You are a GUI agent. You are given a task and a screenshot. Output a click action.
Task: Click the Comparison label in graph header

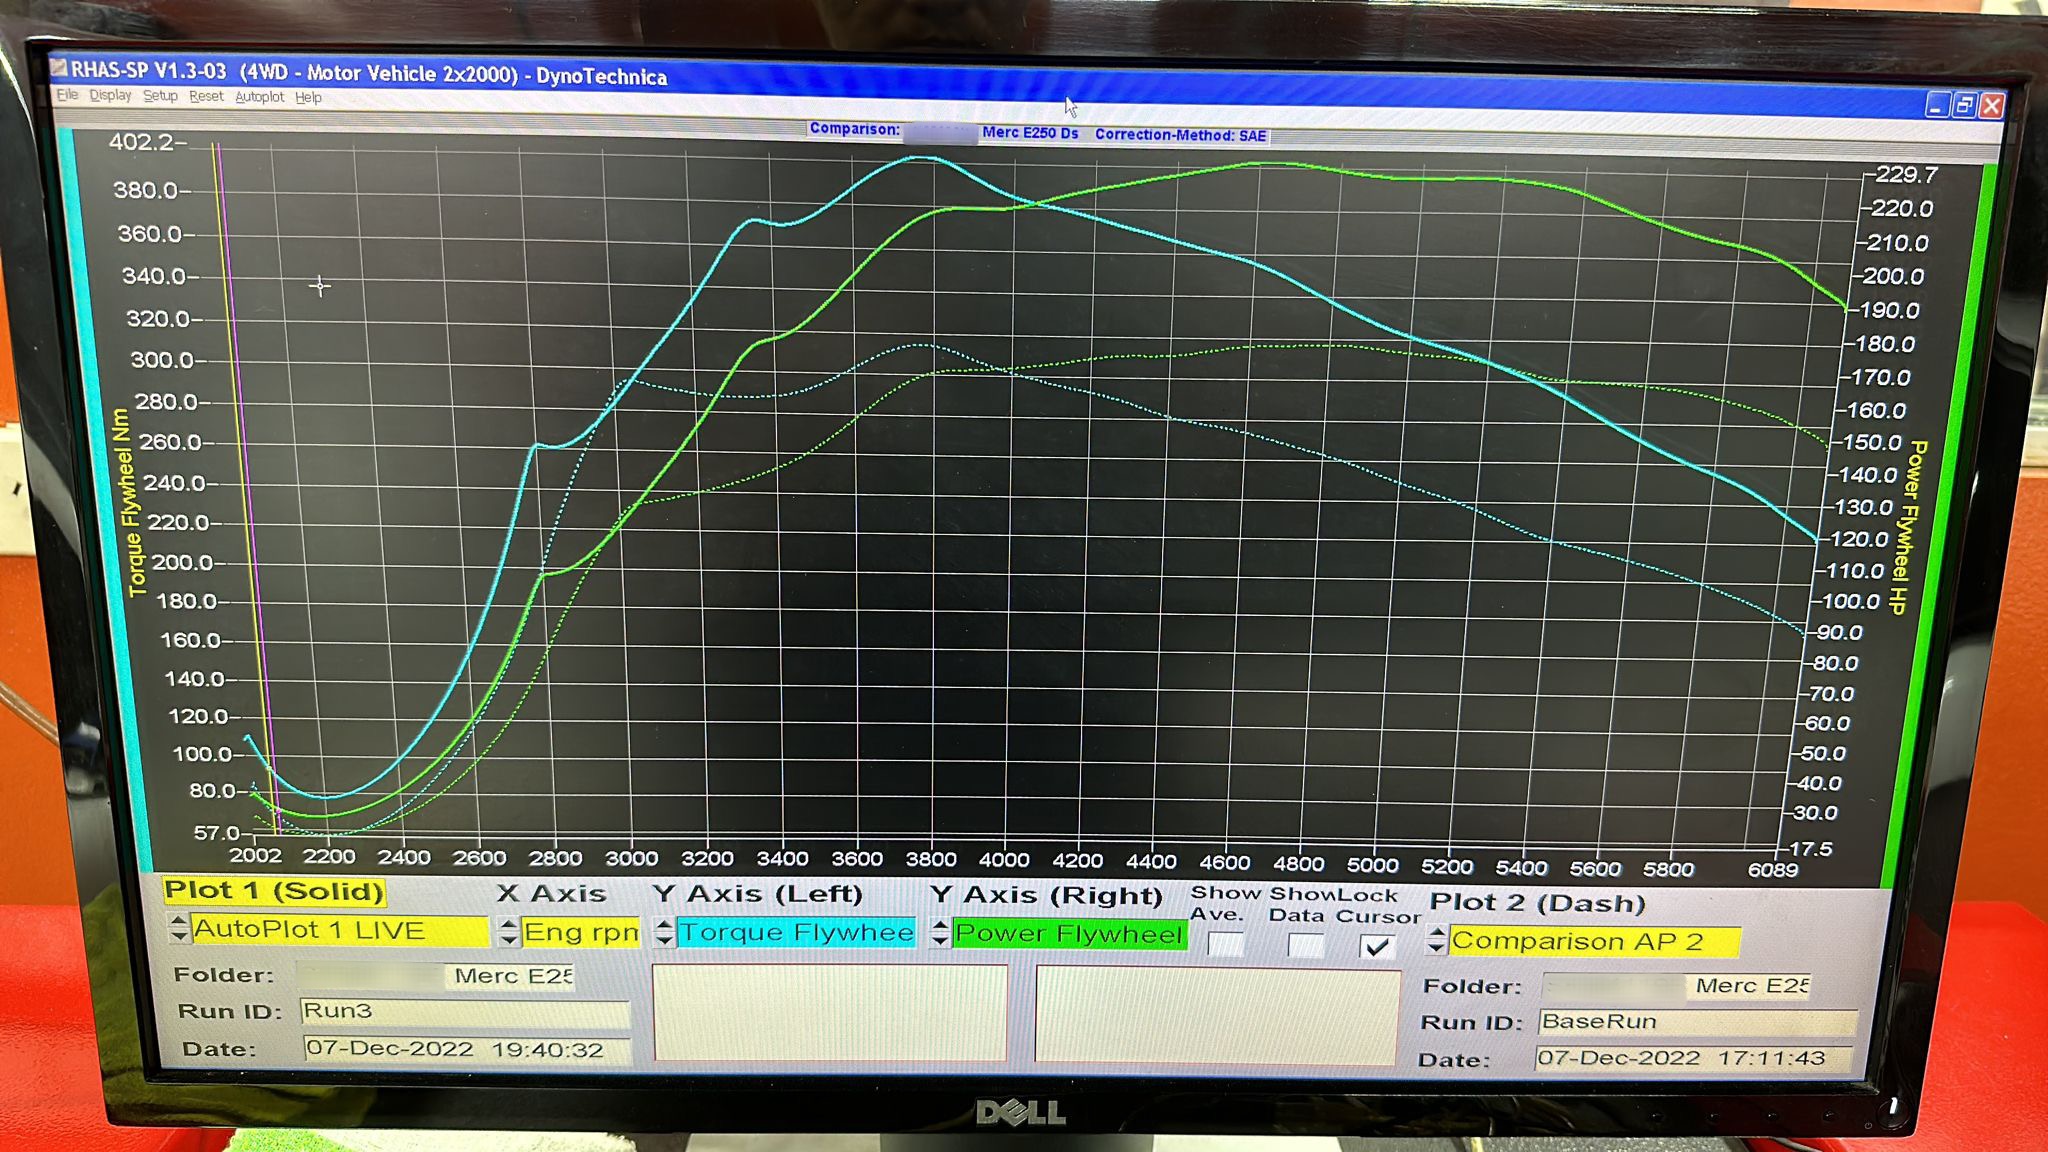(x=855, y=129)
